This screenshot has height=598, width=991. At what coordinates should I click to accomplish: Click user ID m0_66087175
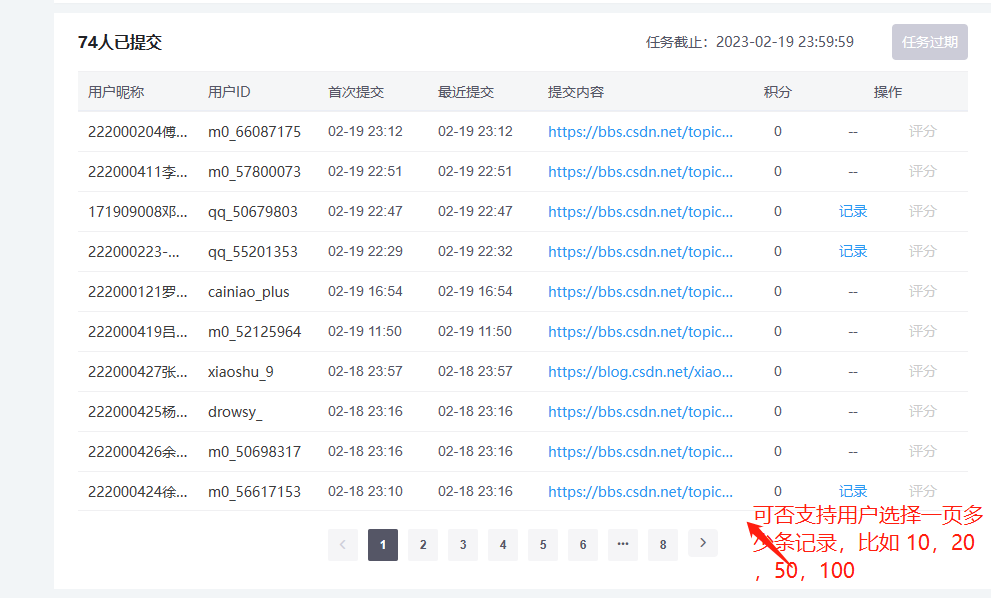click(254, 132)
